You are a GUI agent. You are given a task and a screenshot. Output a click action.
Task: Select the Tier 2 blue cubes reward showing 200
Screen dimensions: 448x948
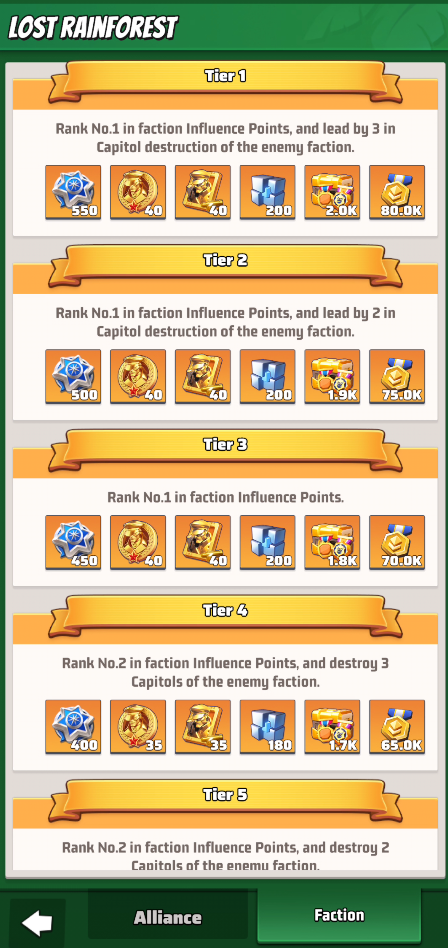tap(267, 376)
